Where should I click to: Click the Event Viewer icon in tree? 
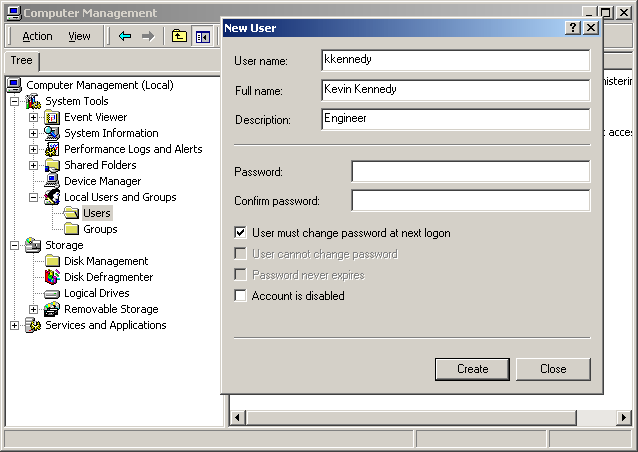(52, 117)
